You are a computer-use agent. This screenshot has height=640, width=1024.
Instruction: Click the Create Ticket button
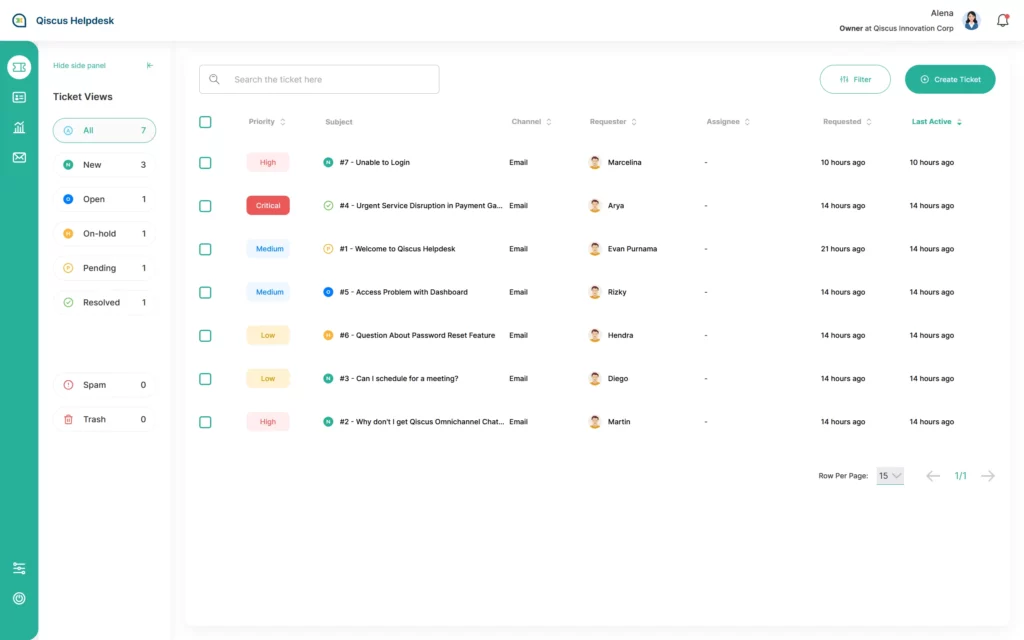(949, 79)
